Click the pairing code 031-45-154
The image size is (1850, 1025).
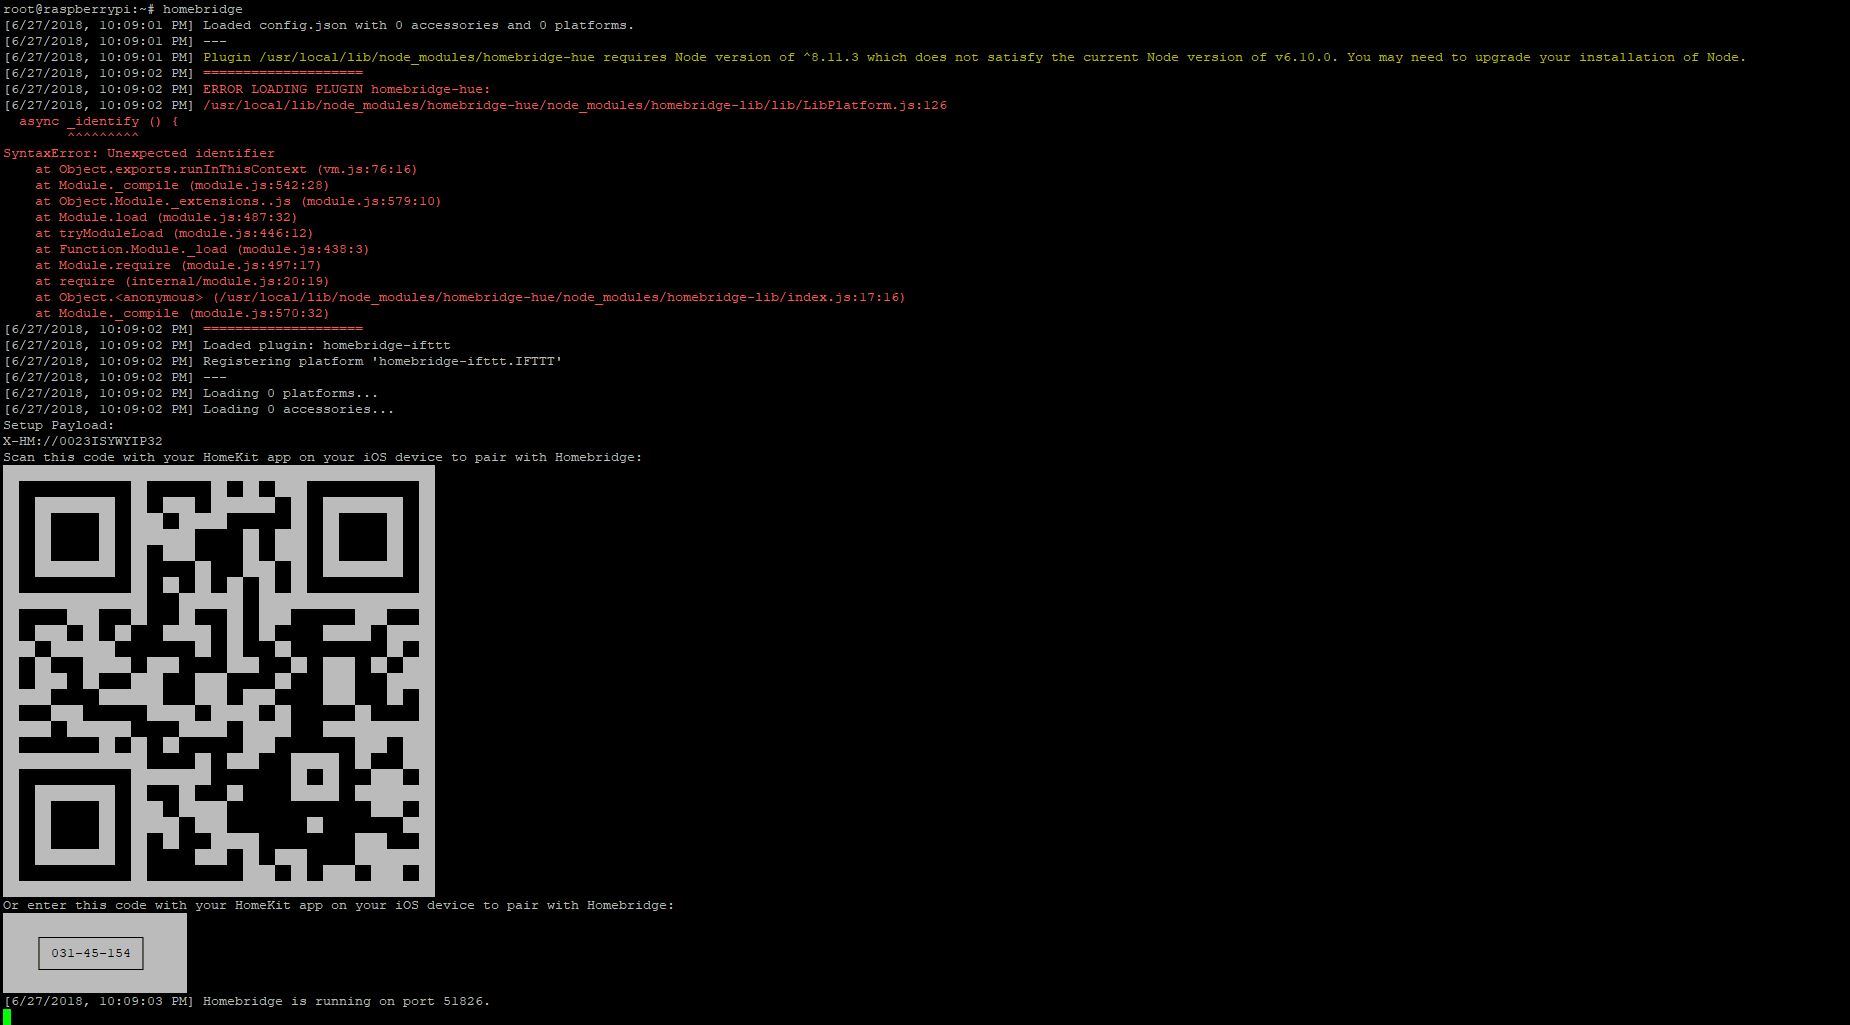91,953
